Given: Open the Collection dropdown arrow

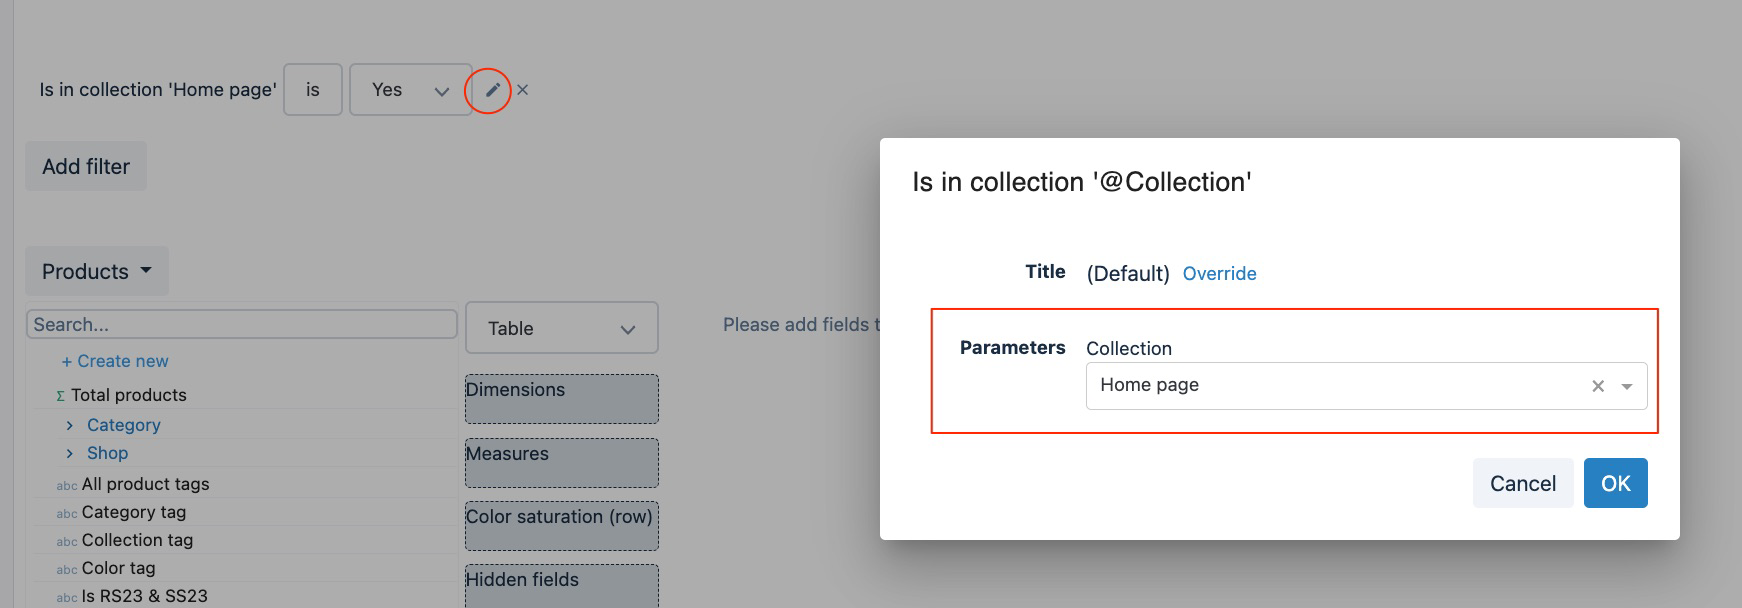Looking at the screenshot, I should (x=1627, y=386).
